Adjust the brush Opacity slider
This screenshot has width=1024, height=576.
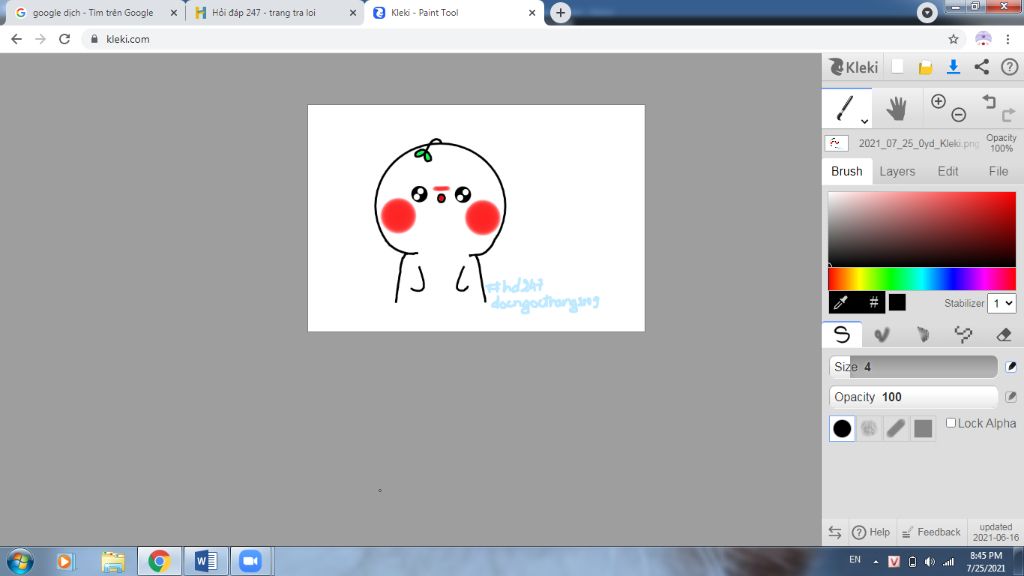[x=913, y=396]
